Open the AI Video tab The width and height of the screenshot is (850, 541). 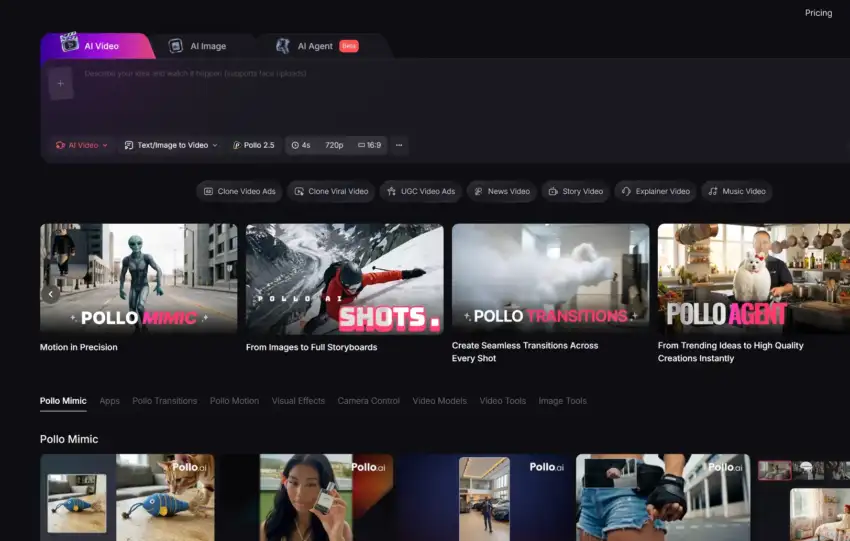pos(96,46)
